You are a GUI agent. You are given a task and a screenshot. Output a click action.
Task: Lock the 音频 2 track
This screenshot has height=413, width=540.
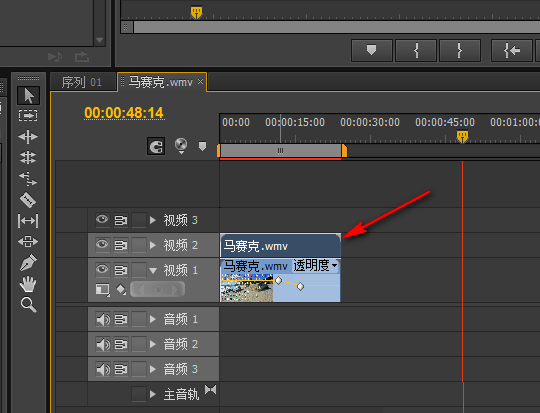point(139,344)
